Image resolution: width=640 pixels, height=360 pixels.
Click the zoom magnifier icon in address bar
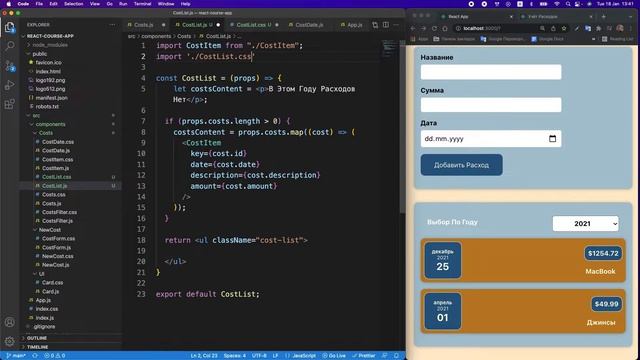[x=542, y=28]
